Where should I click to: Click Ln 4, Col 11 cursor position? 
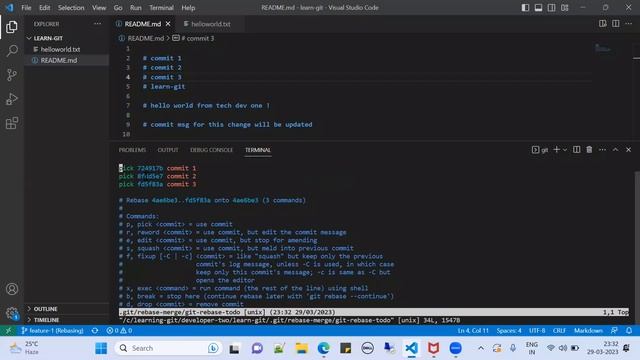(x=473, y=330)
